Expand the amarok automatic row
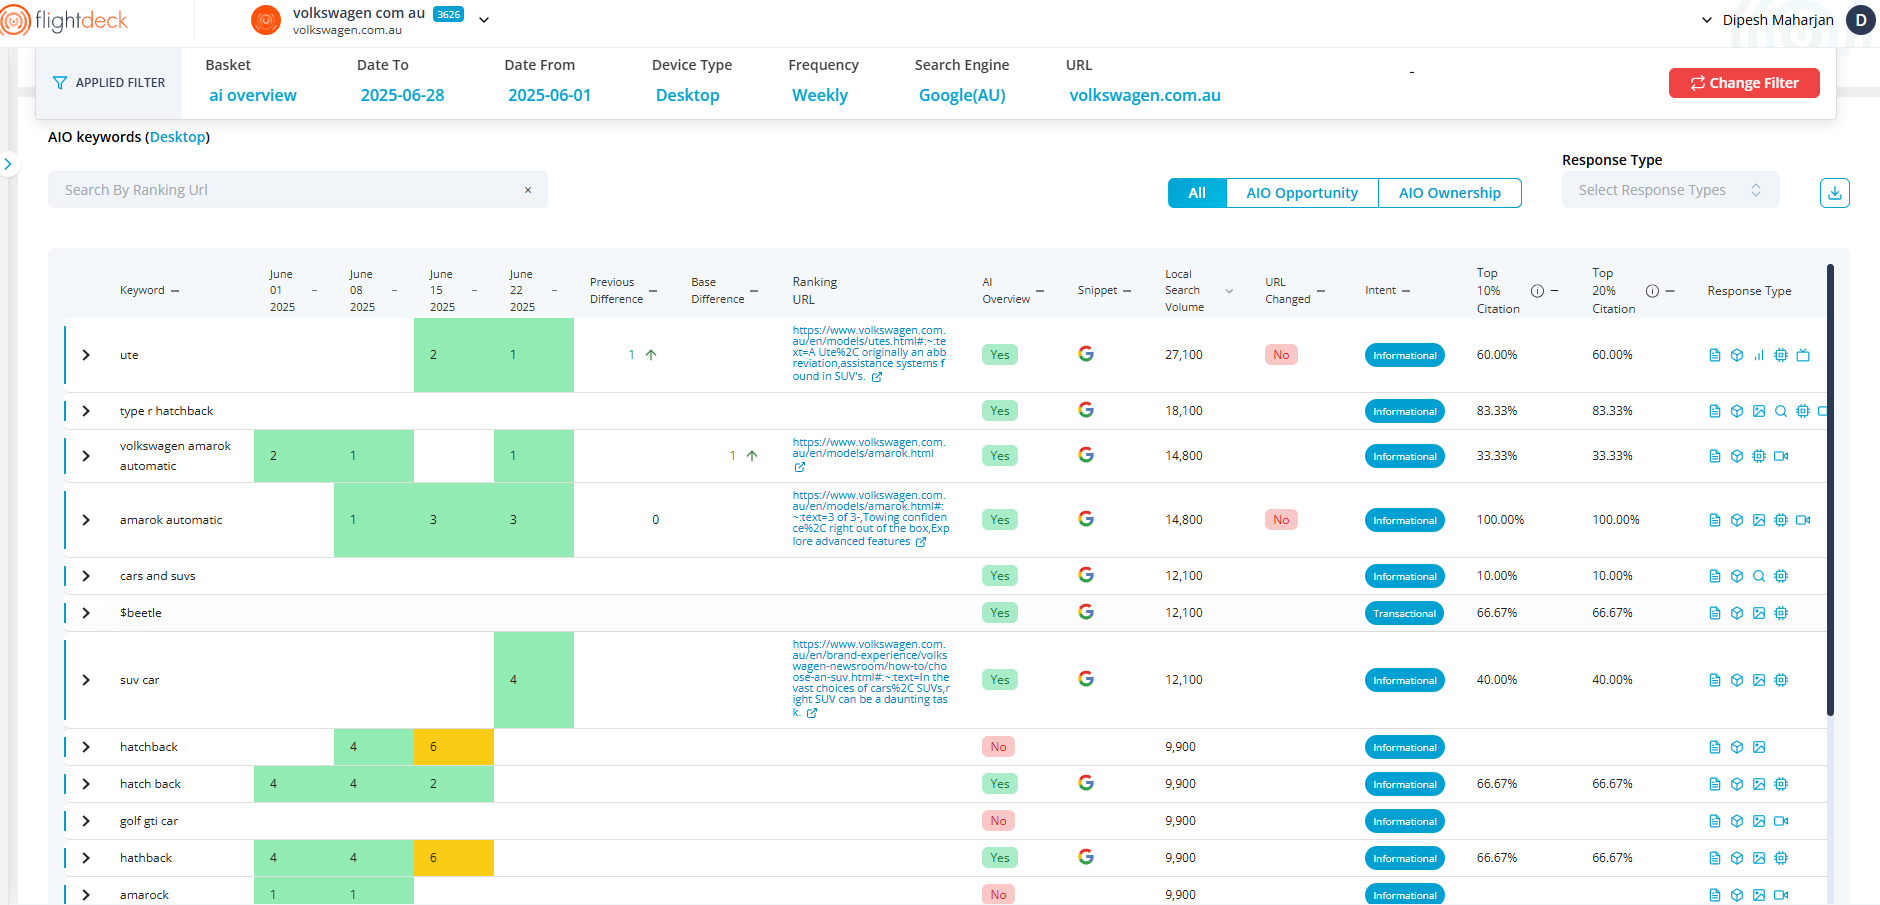The image size is (1880, 905). point(86,520)
